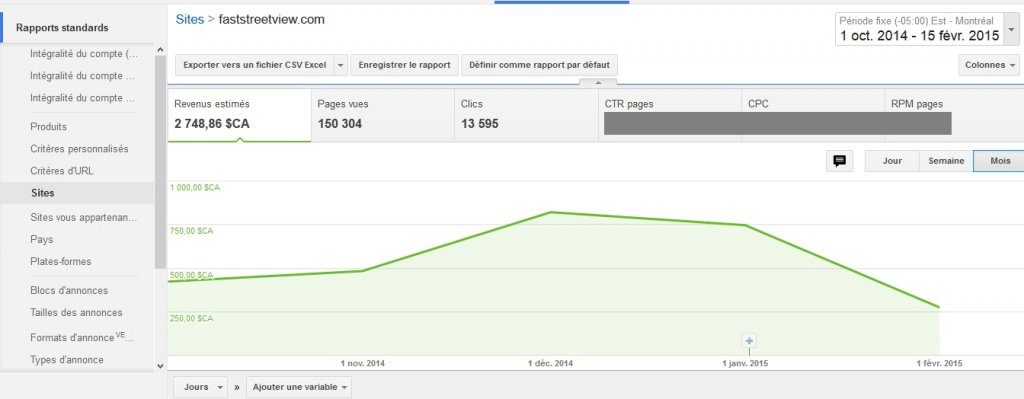Open the Colonnes dropdown
The width and height of the screenshot is (1024, 399).
pos(989,65)
